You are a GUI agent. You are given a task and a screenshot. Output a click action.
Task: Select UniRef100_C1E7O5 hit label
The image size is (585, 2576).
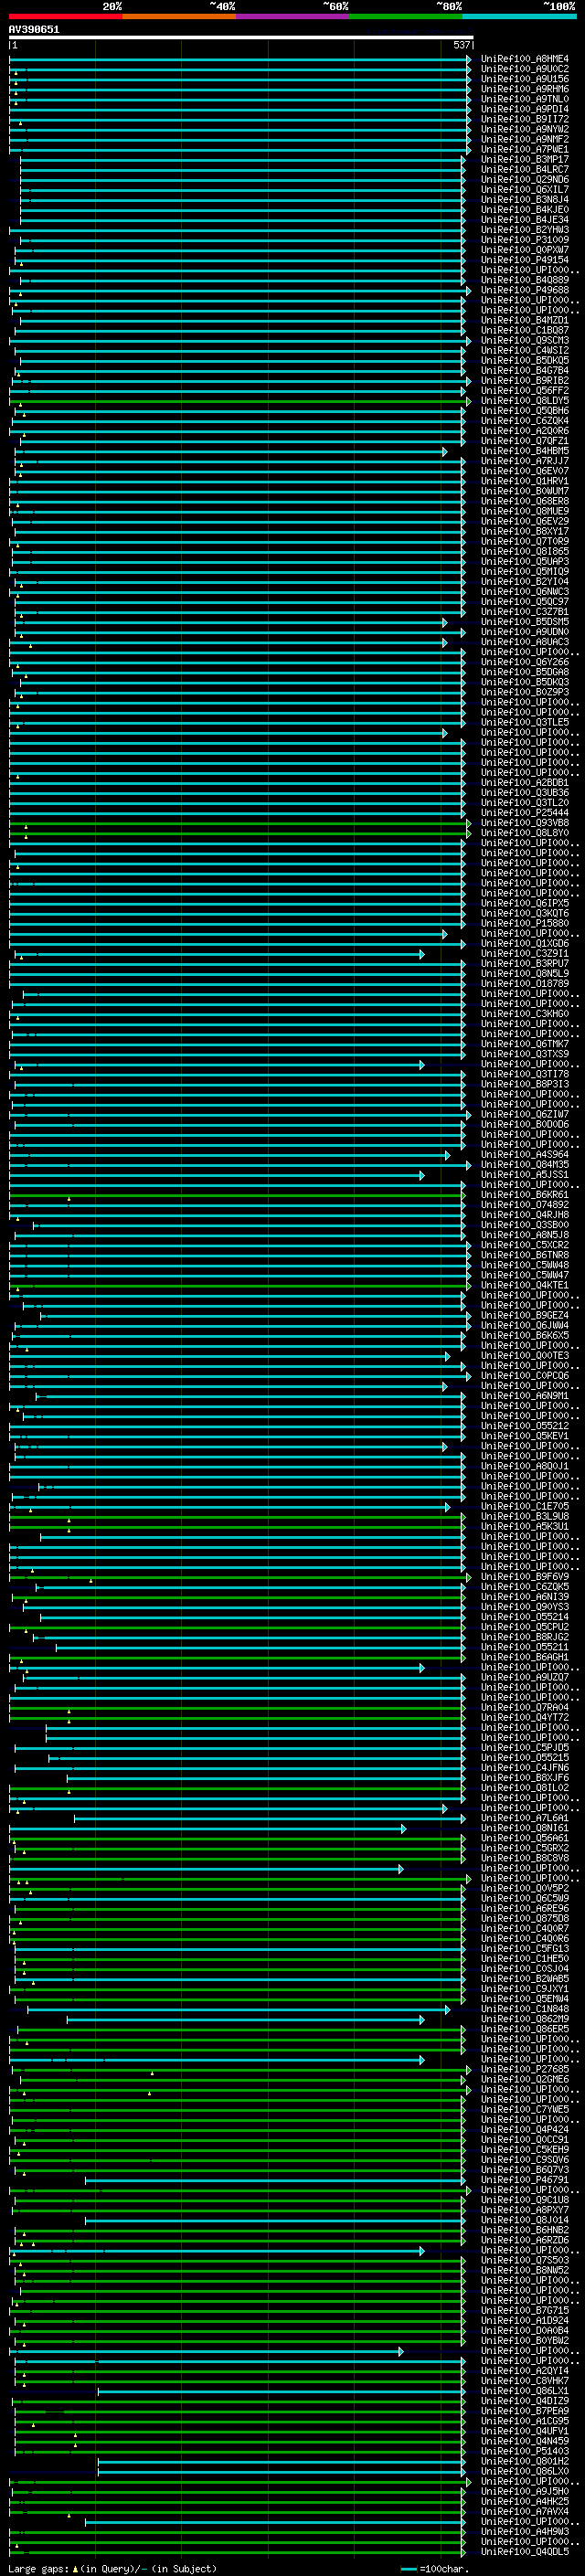point(525,1507)
